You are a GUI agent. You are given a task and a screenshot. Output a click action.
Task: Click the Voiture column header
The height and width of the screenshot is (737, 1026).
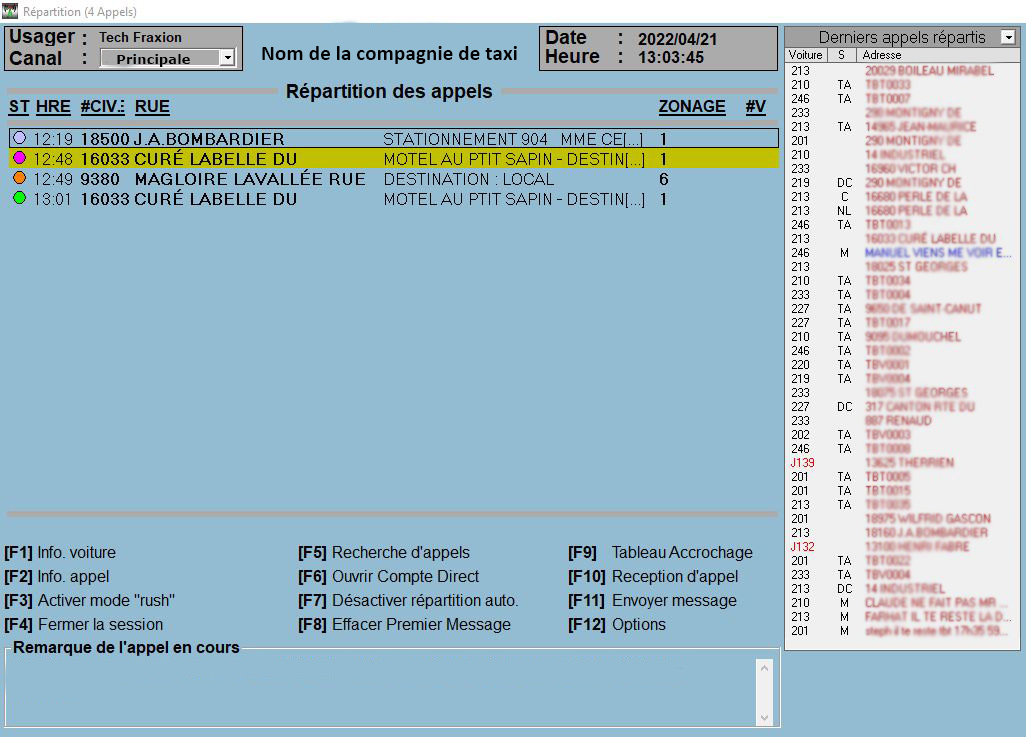point(805,55)
